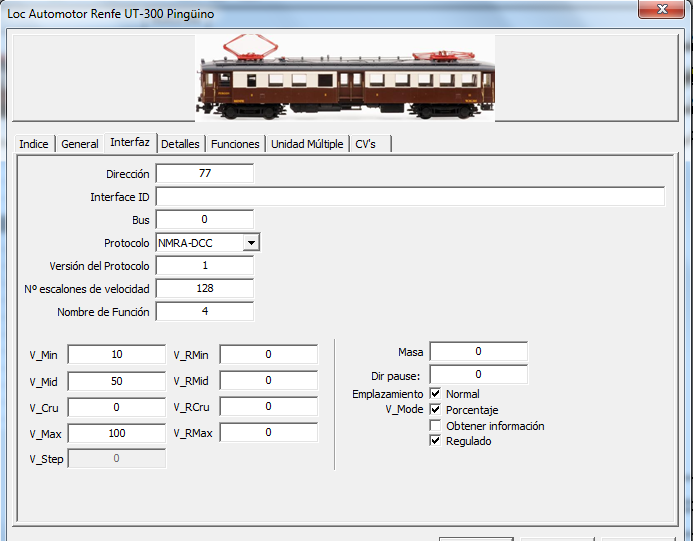The height and width of the screenshot is (541, 693).
Task: Uncheck the V_Mode Porcentaje checkbox
Action: (435, 409)
